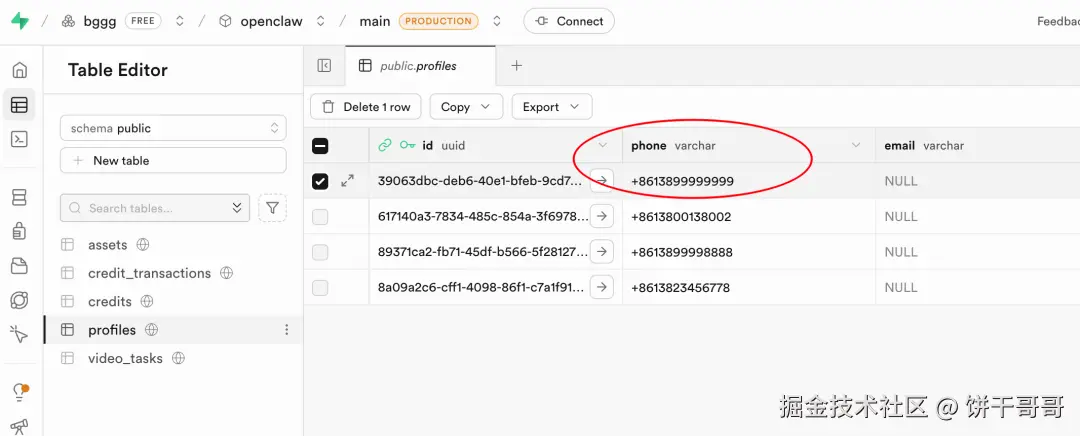Open the phone column header menu
This screenshot has height=436, width=1080.
[856, 146]
